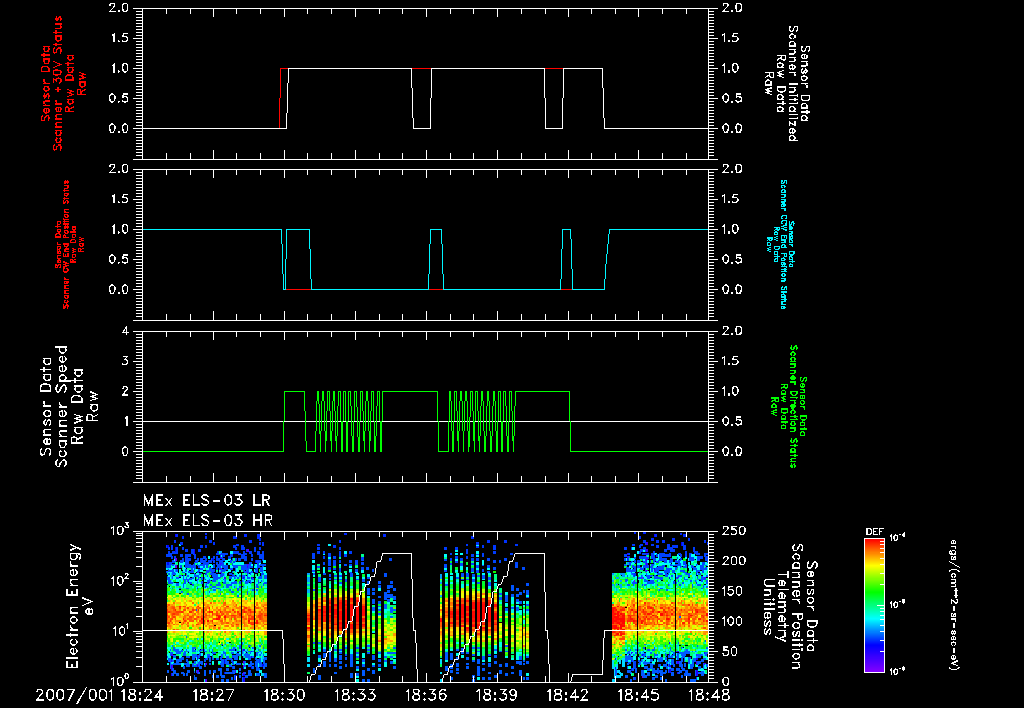
Task: Click the DEF label above the color bar
Action: click(x=874, y=532)
